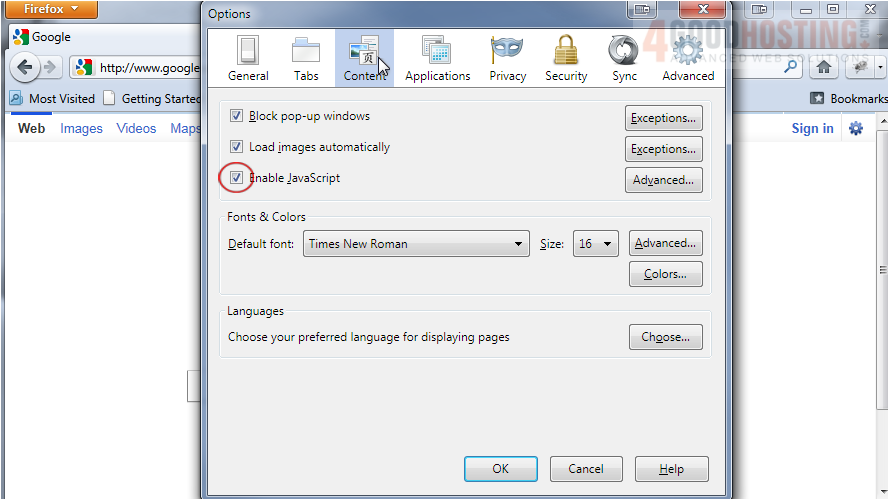Click the browser Back arrow button
This screenshot has height=500, width=889.
pos(25,68)
